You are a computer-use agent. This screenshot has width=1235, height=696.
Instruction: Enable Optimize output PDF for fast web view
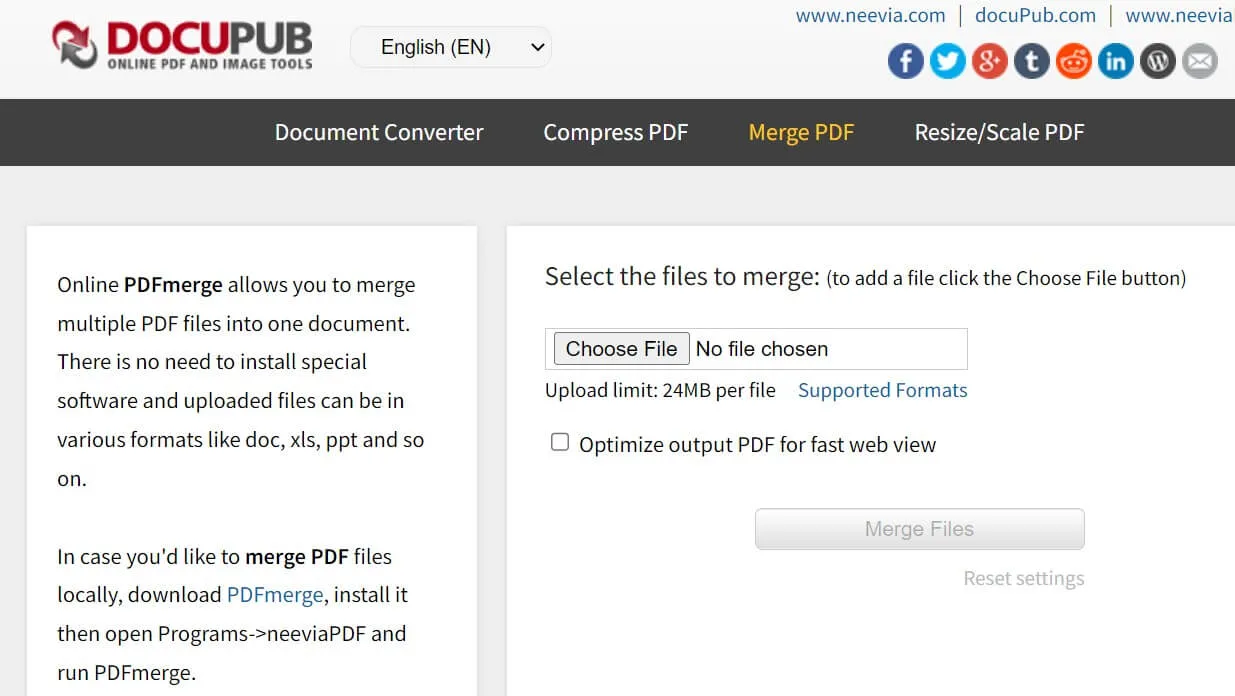pos(560,441)
